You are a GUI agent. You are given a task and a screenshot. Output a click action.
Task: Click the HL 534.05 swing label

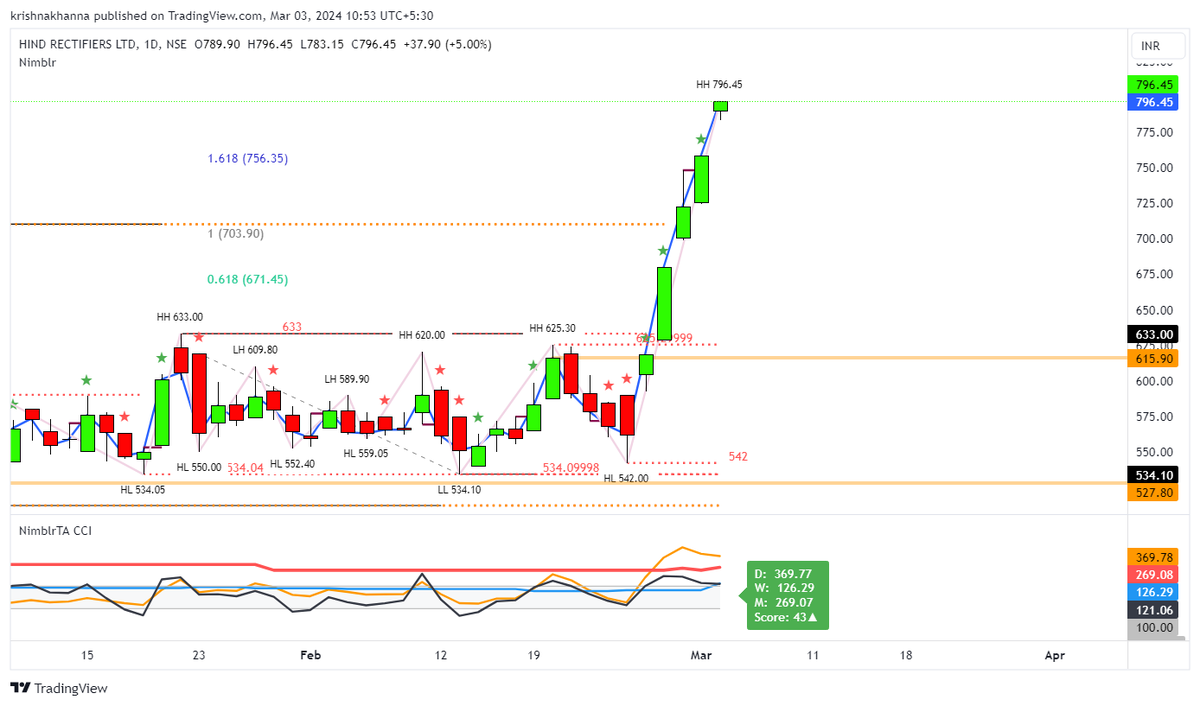tap(142, 490)
